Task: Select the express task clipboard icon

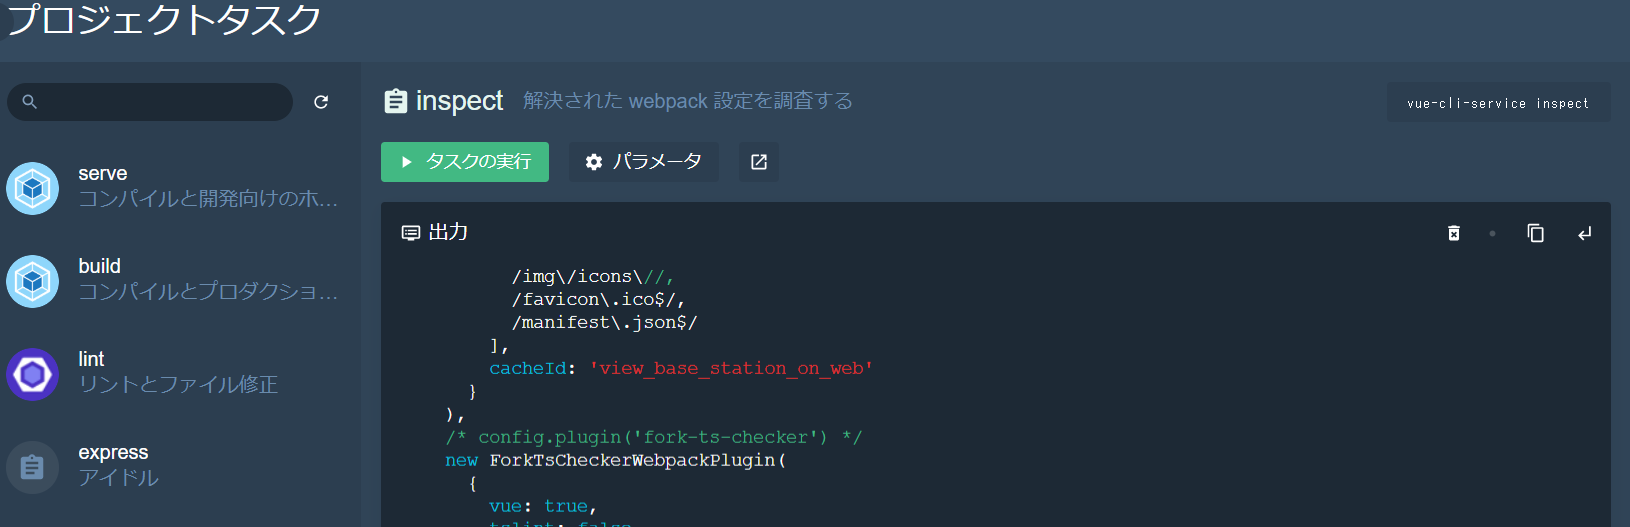Action: point(33,467)
